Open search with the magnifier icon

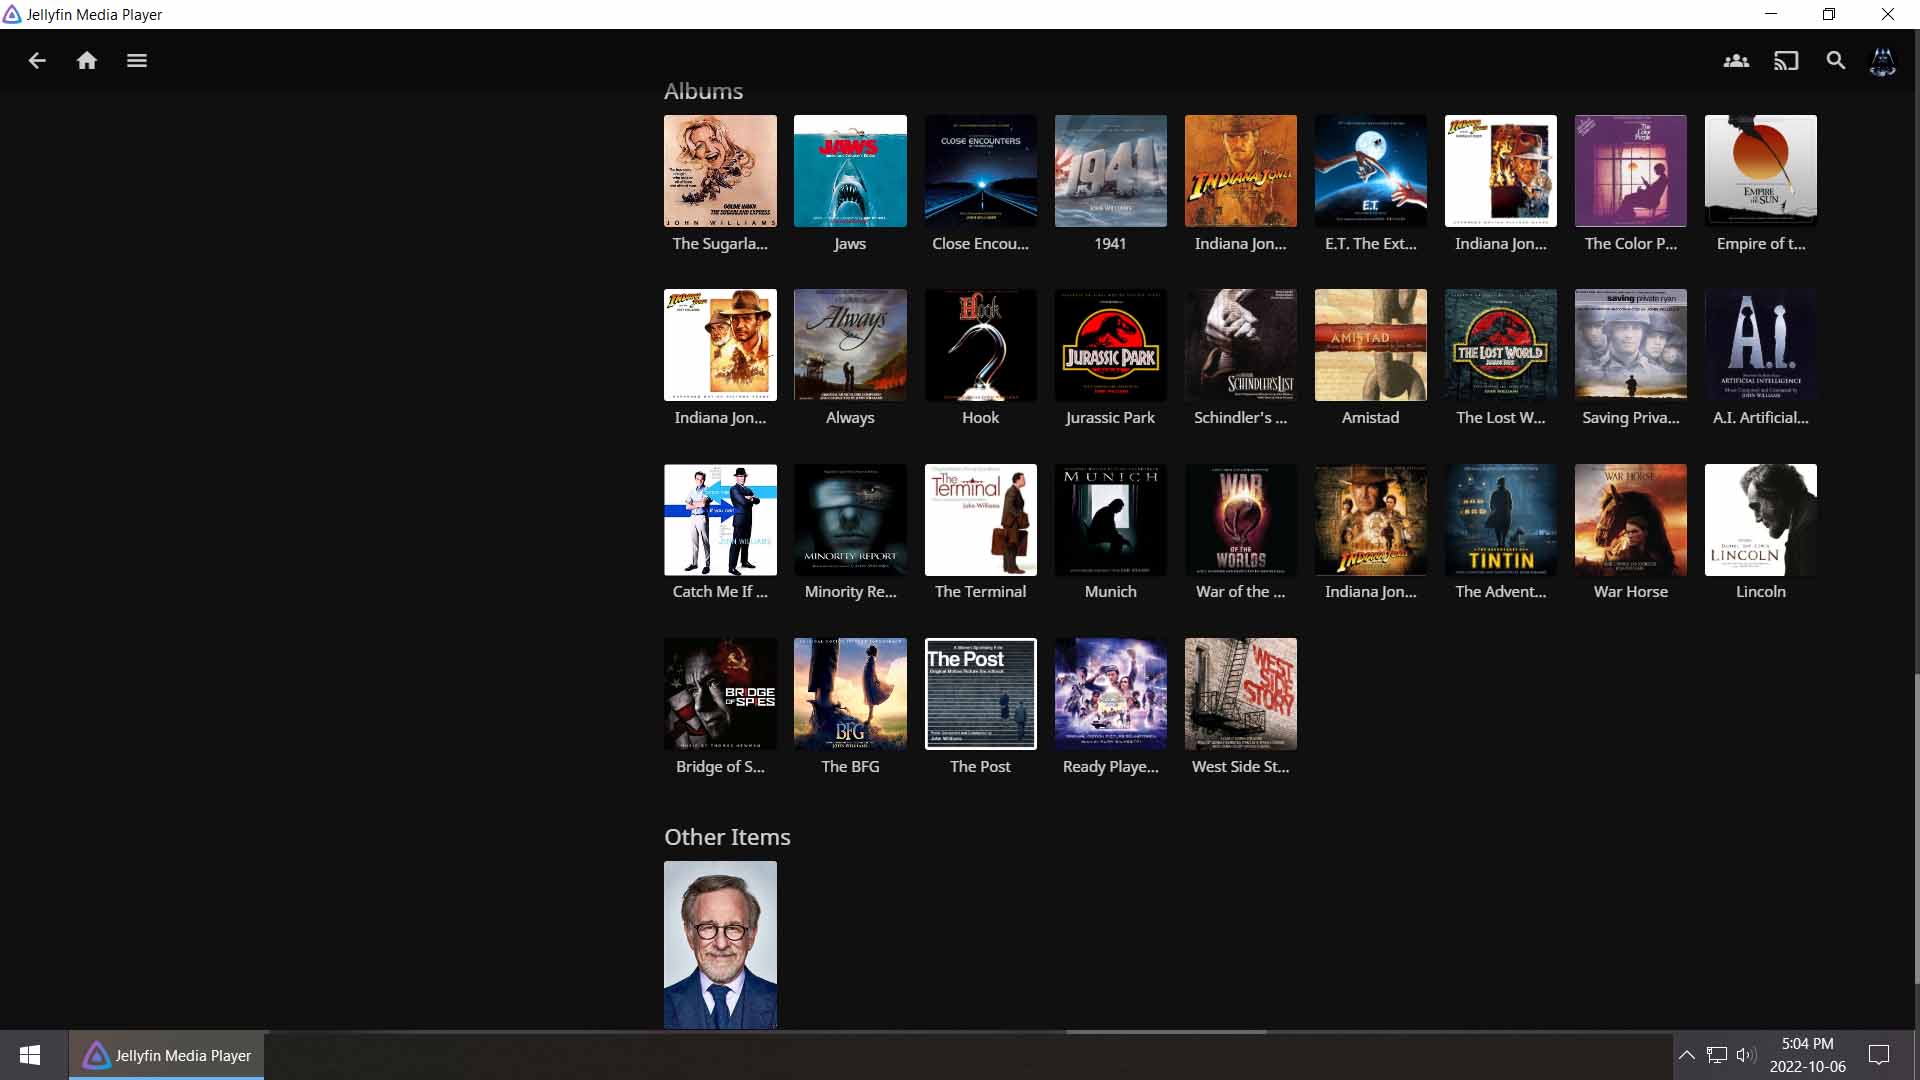(1836, 61)
